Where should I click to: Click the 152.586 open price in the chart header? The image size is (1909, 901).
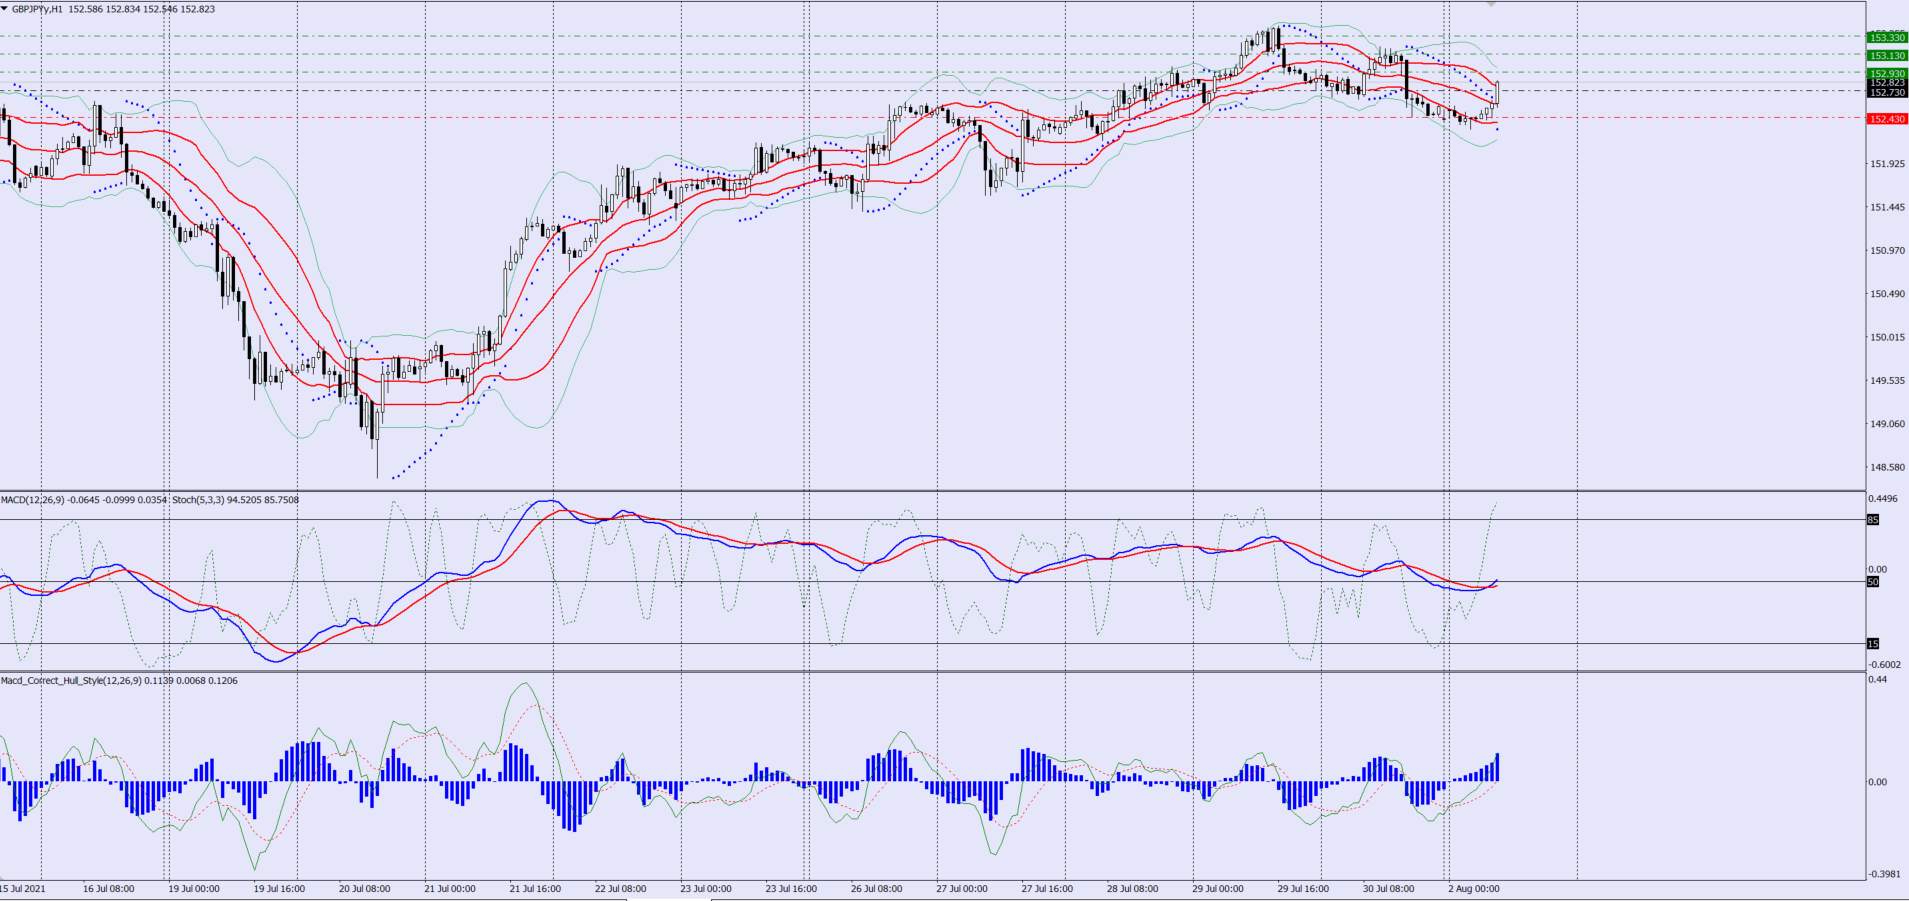pyautogui.click(x=86, y=9)
